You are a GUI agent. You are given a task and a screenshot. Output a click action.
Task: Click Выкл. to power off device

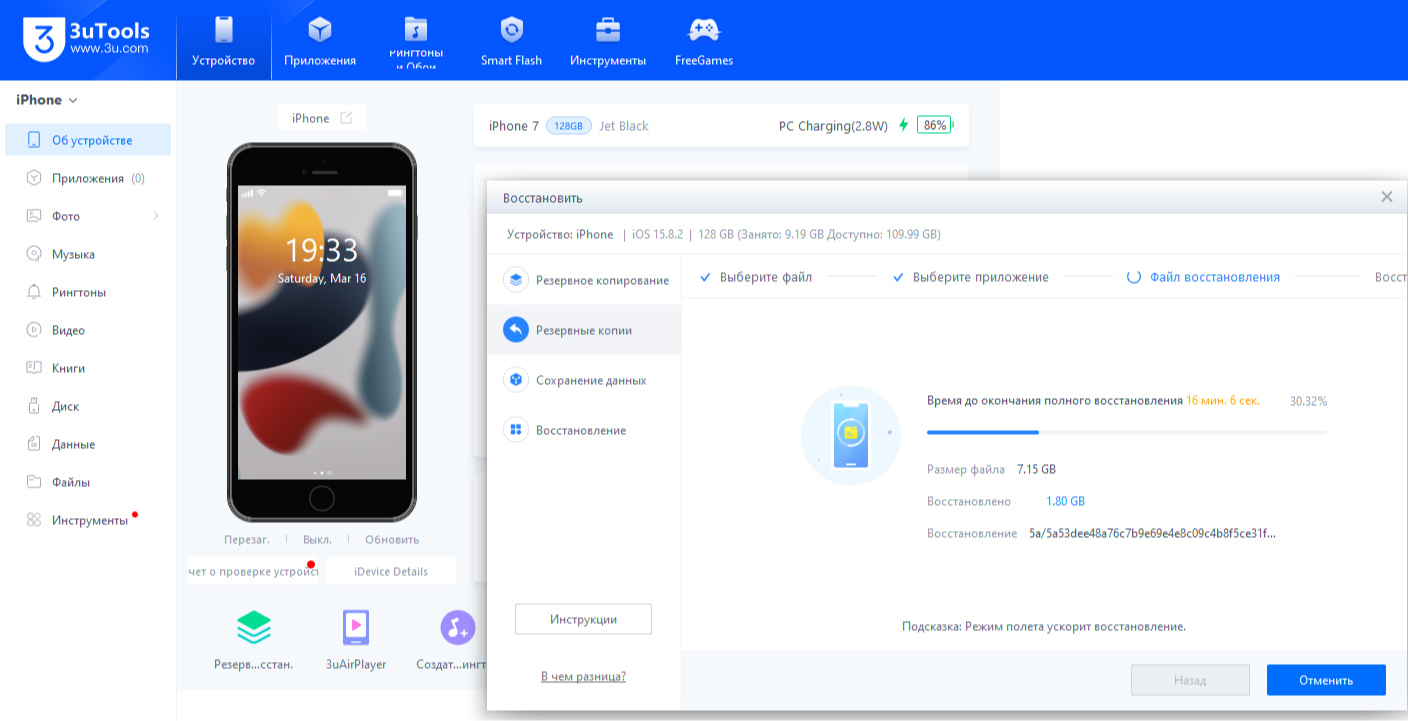317,539
